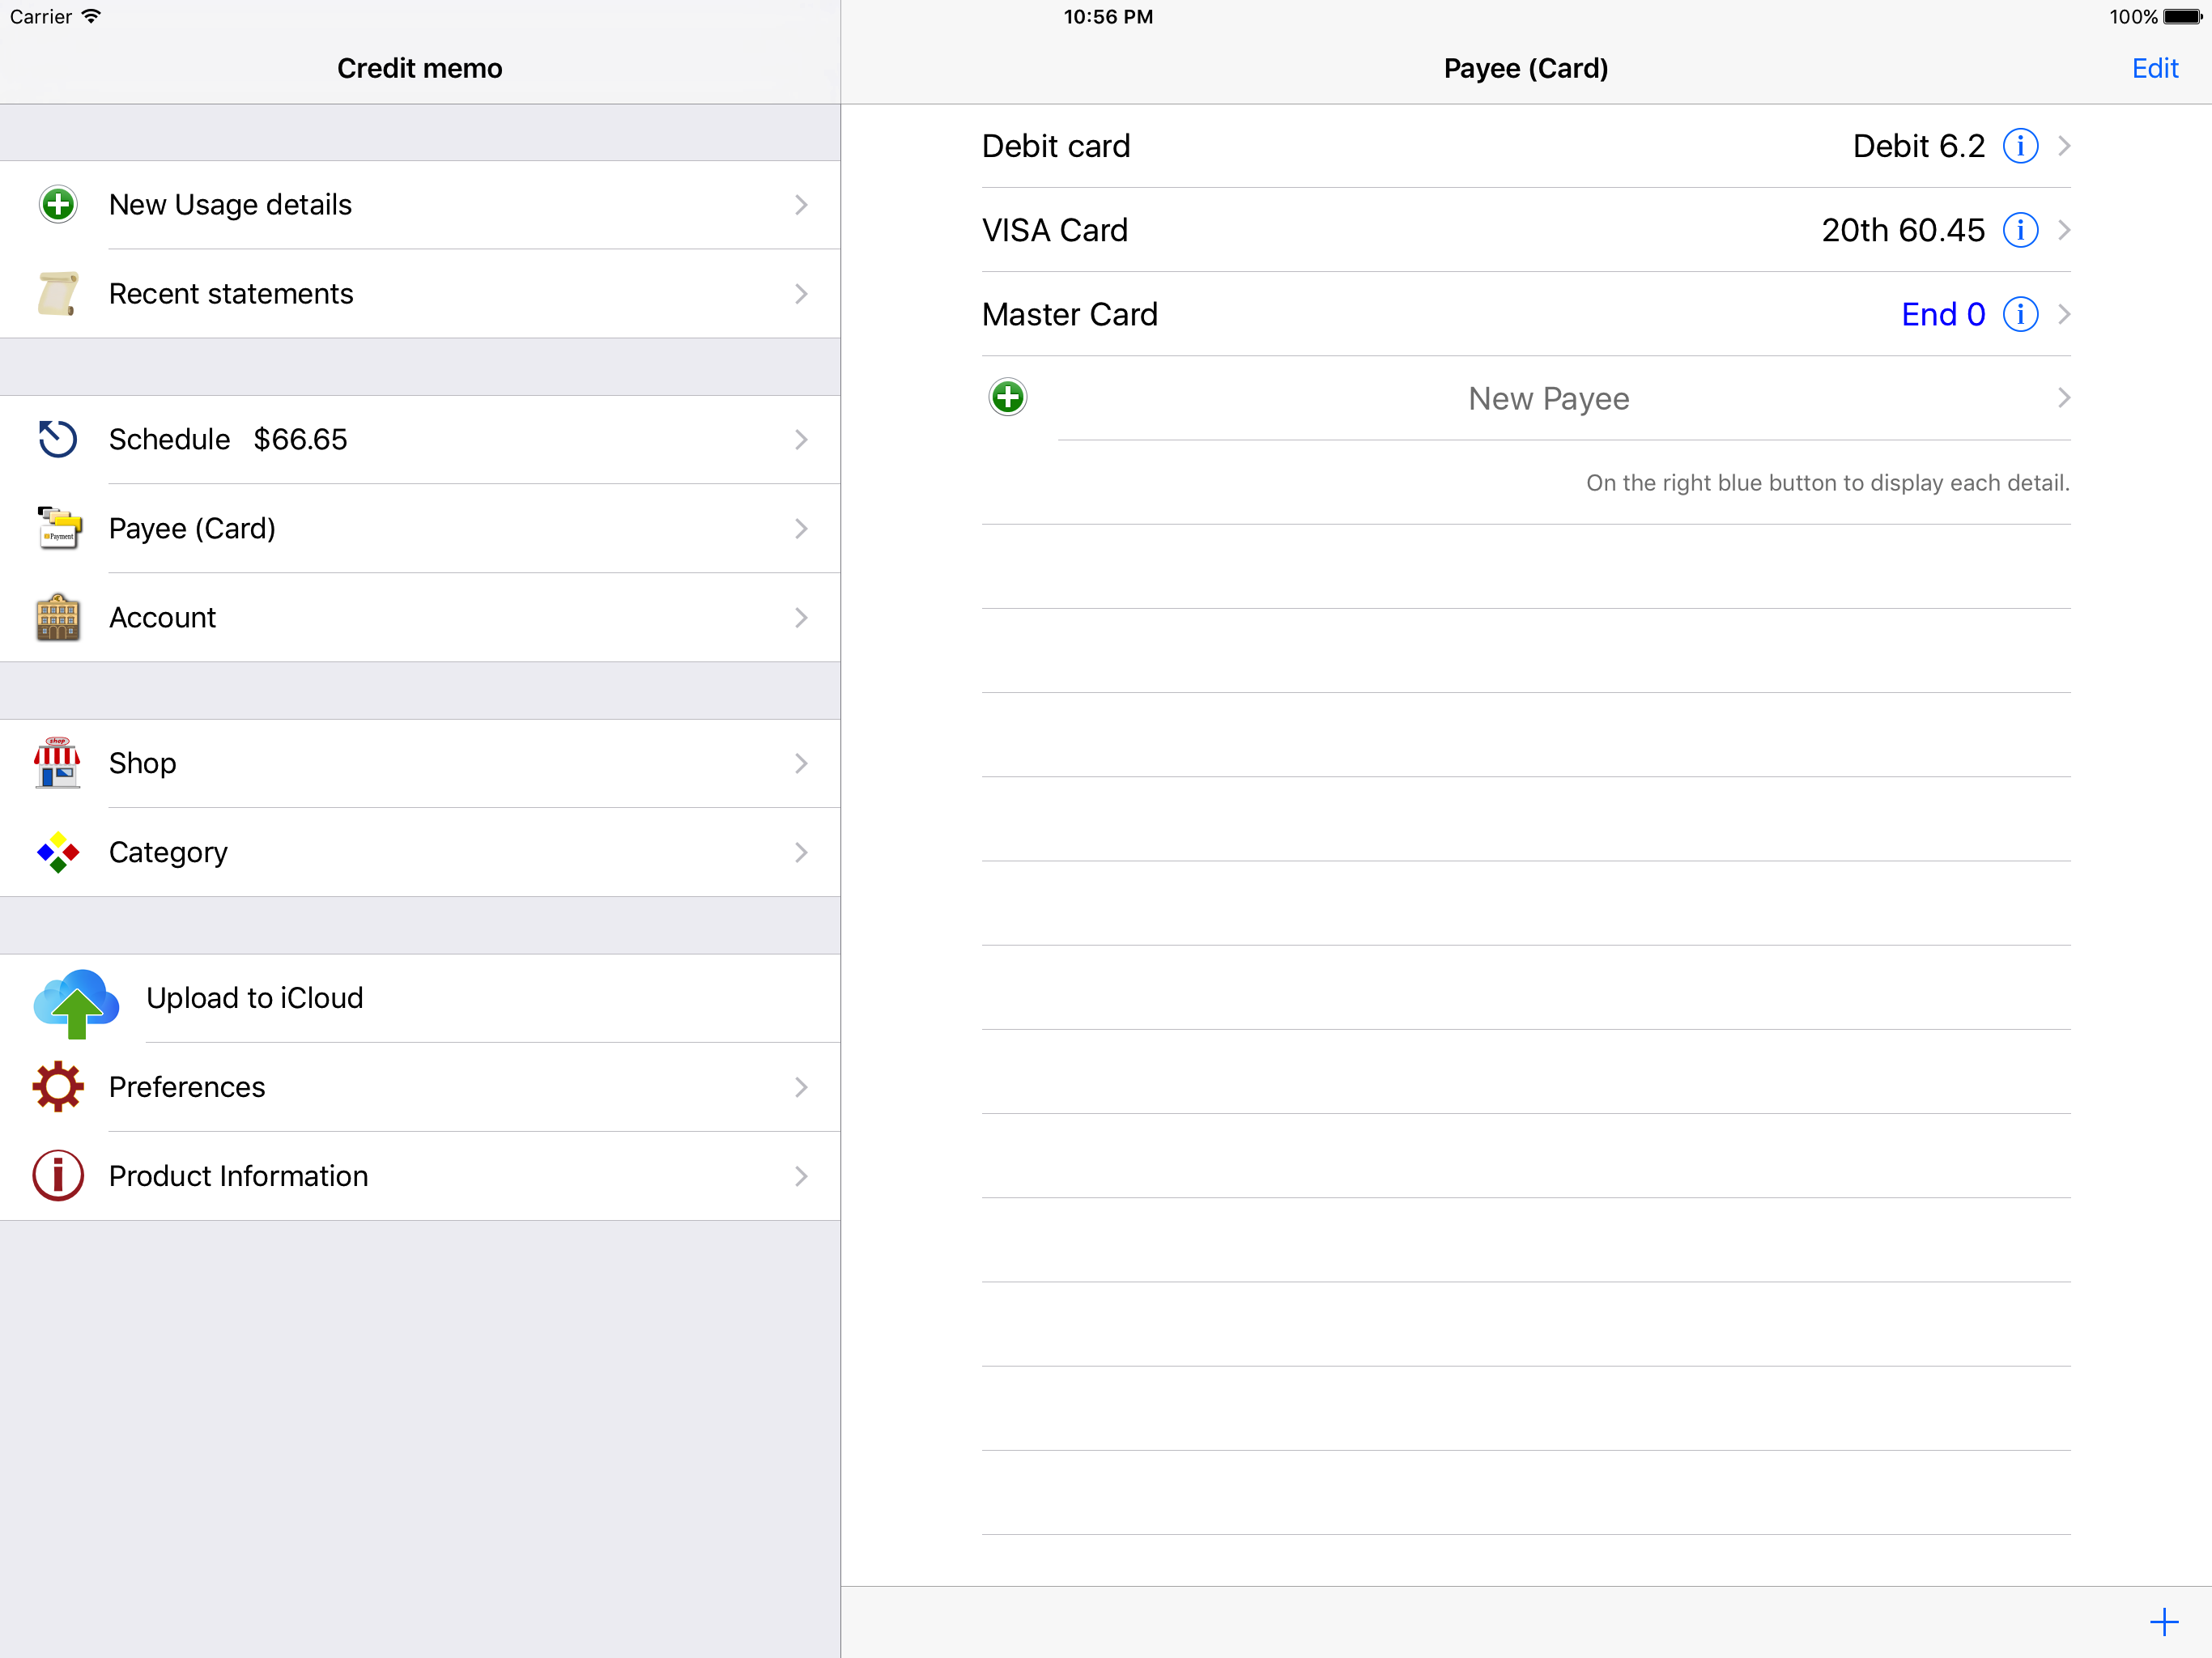Open the Category menu item

click(420, 853)
